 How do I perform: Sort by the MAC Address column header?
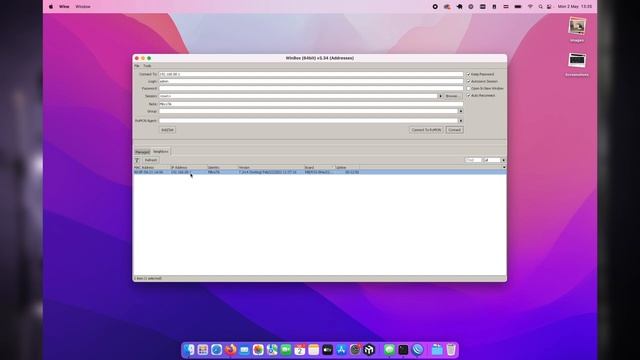pos(151,167)
